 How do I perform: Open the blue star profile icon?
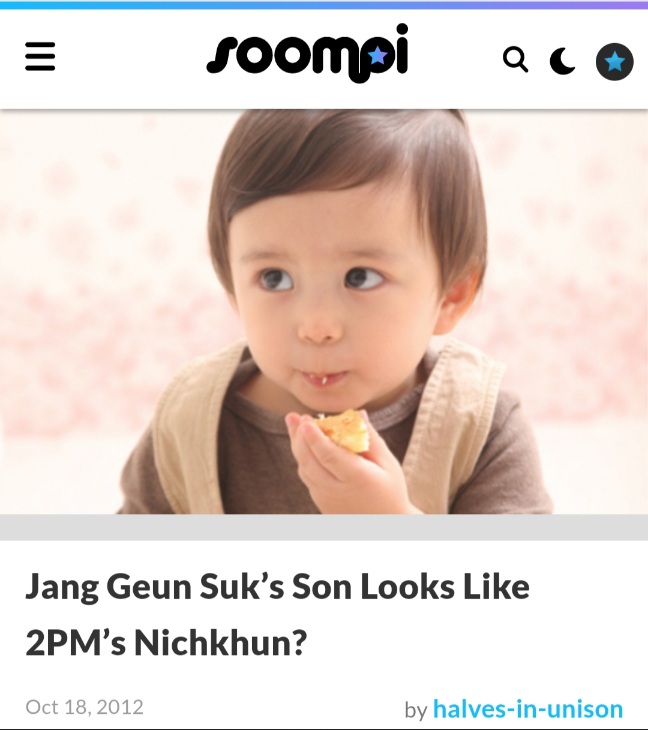614,61
